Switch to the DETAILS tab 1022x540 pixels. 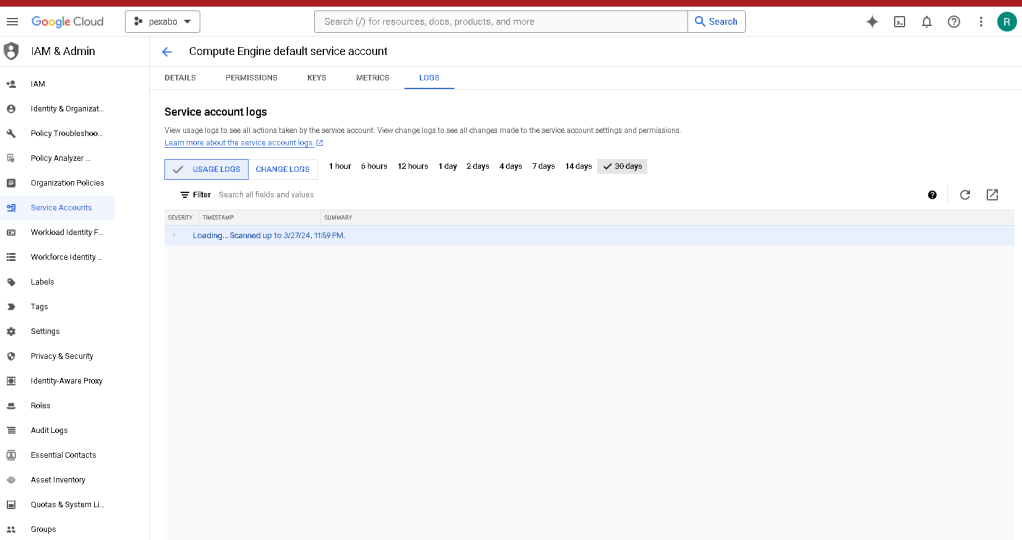pos(180,78)
